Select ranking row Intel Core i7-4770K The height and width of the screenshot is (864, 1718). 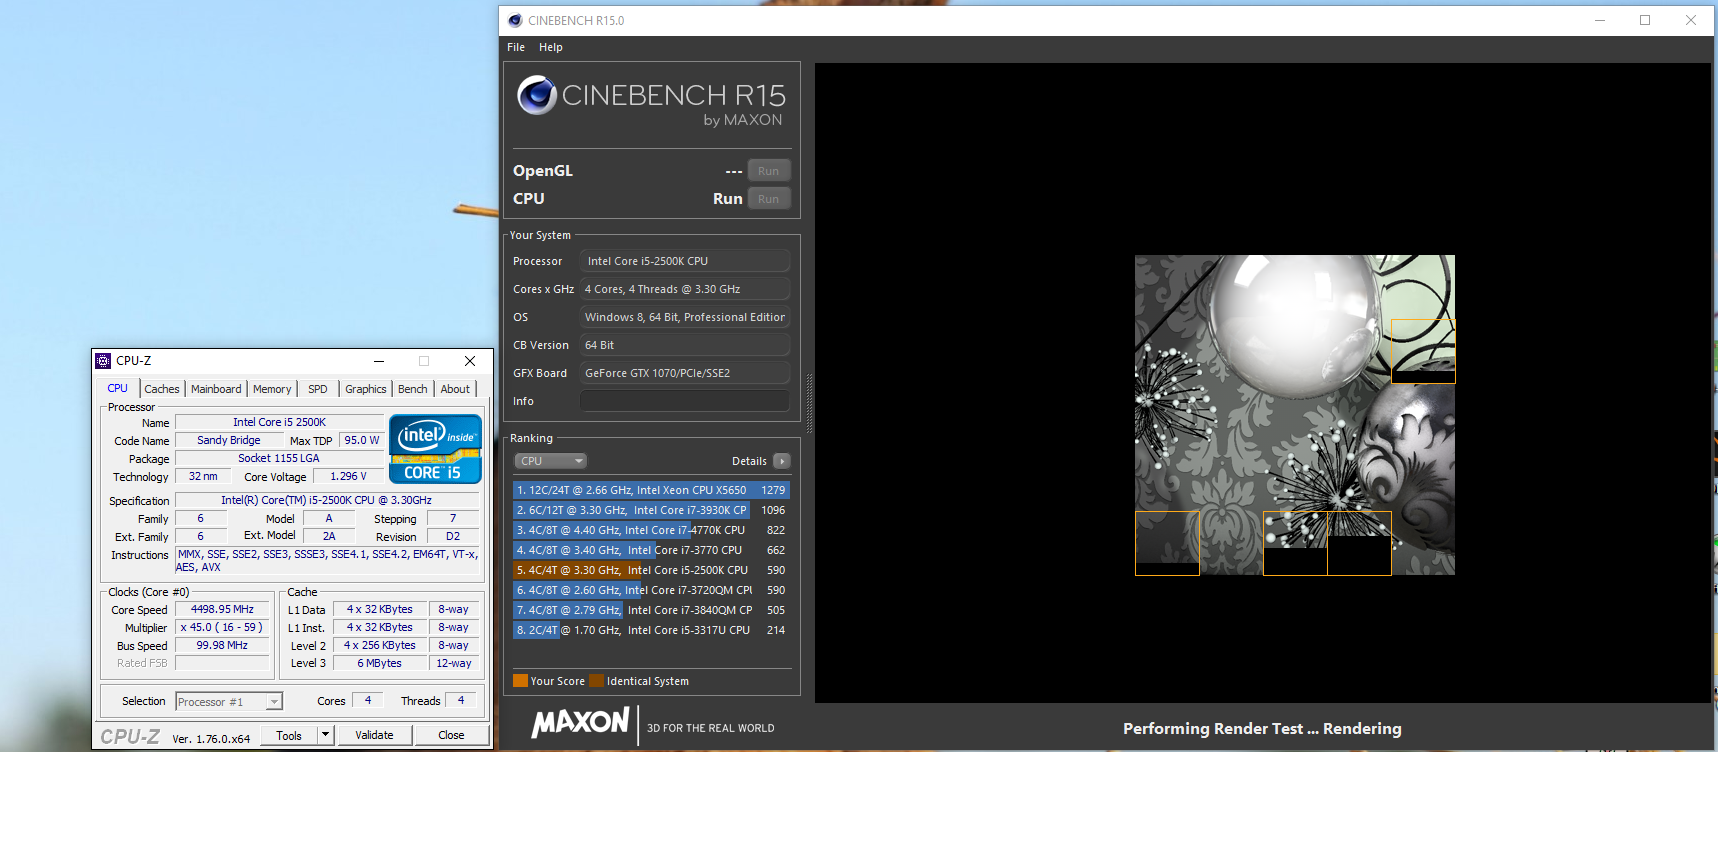pyautogui.click(x=651, y=530)
